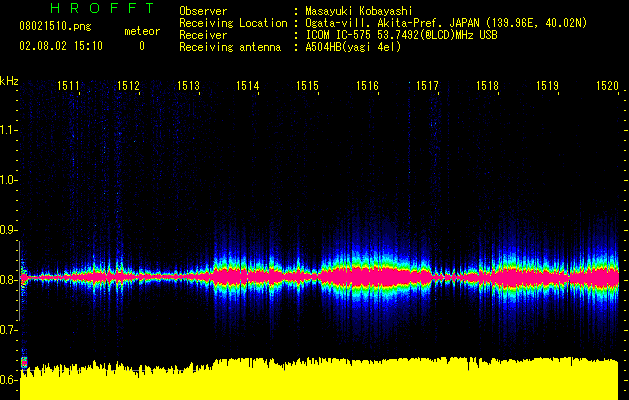
Task: Click observer name Masayuki Kobayashi
Action: (359, 11)
